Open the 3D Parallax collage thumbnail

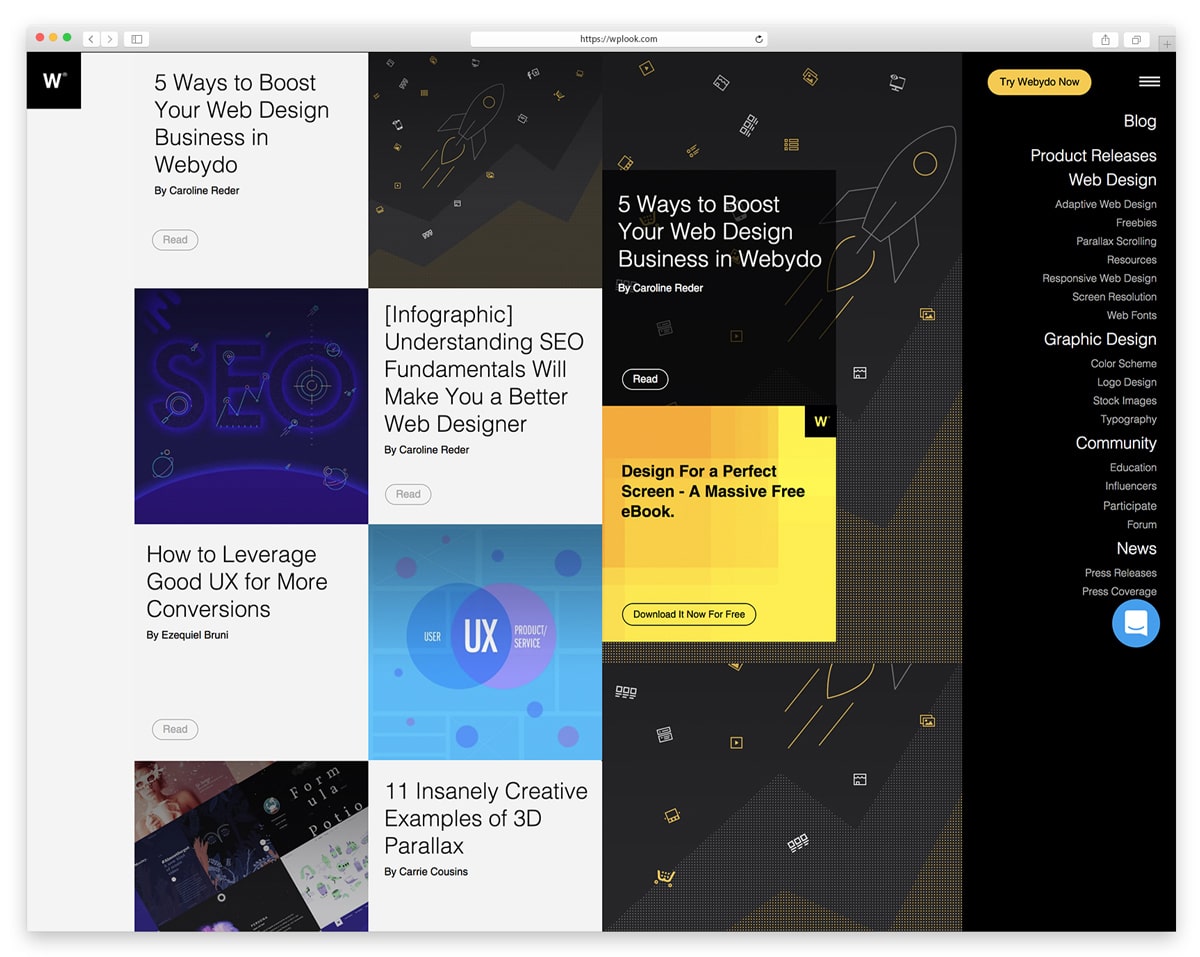point(251,846)
